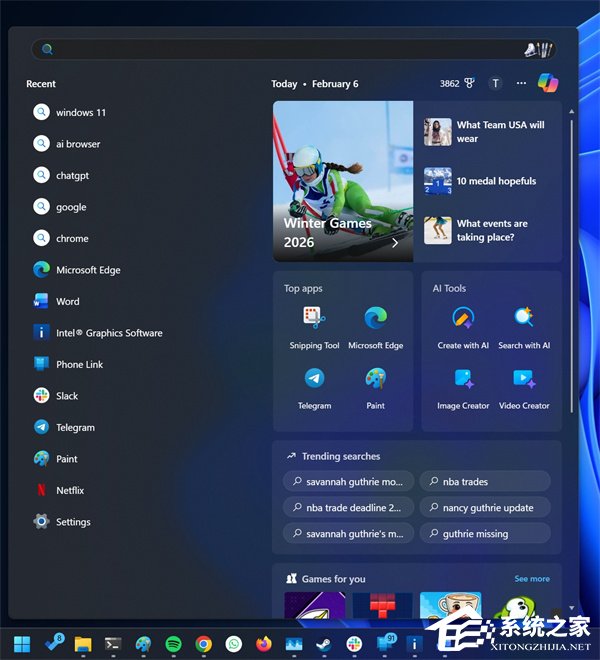Screen dimensions: 600x660
Task: Click the search input field at top
Action: (x=293, y=49)
